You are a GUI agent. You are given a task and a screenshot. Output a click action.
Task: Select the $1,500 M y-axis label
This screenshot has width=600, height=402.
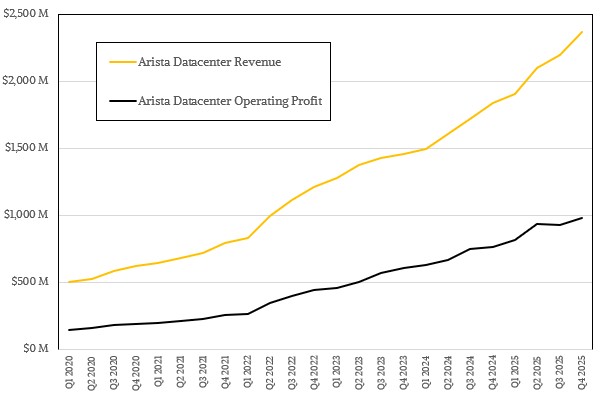pyautogui.click(x=30, y=148)
